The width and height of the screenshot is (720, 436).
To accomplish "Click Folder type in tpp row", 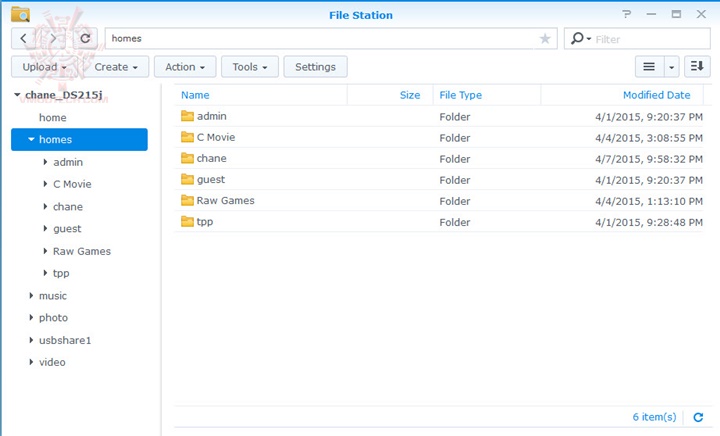I will pos(455,222).
